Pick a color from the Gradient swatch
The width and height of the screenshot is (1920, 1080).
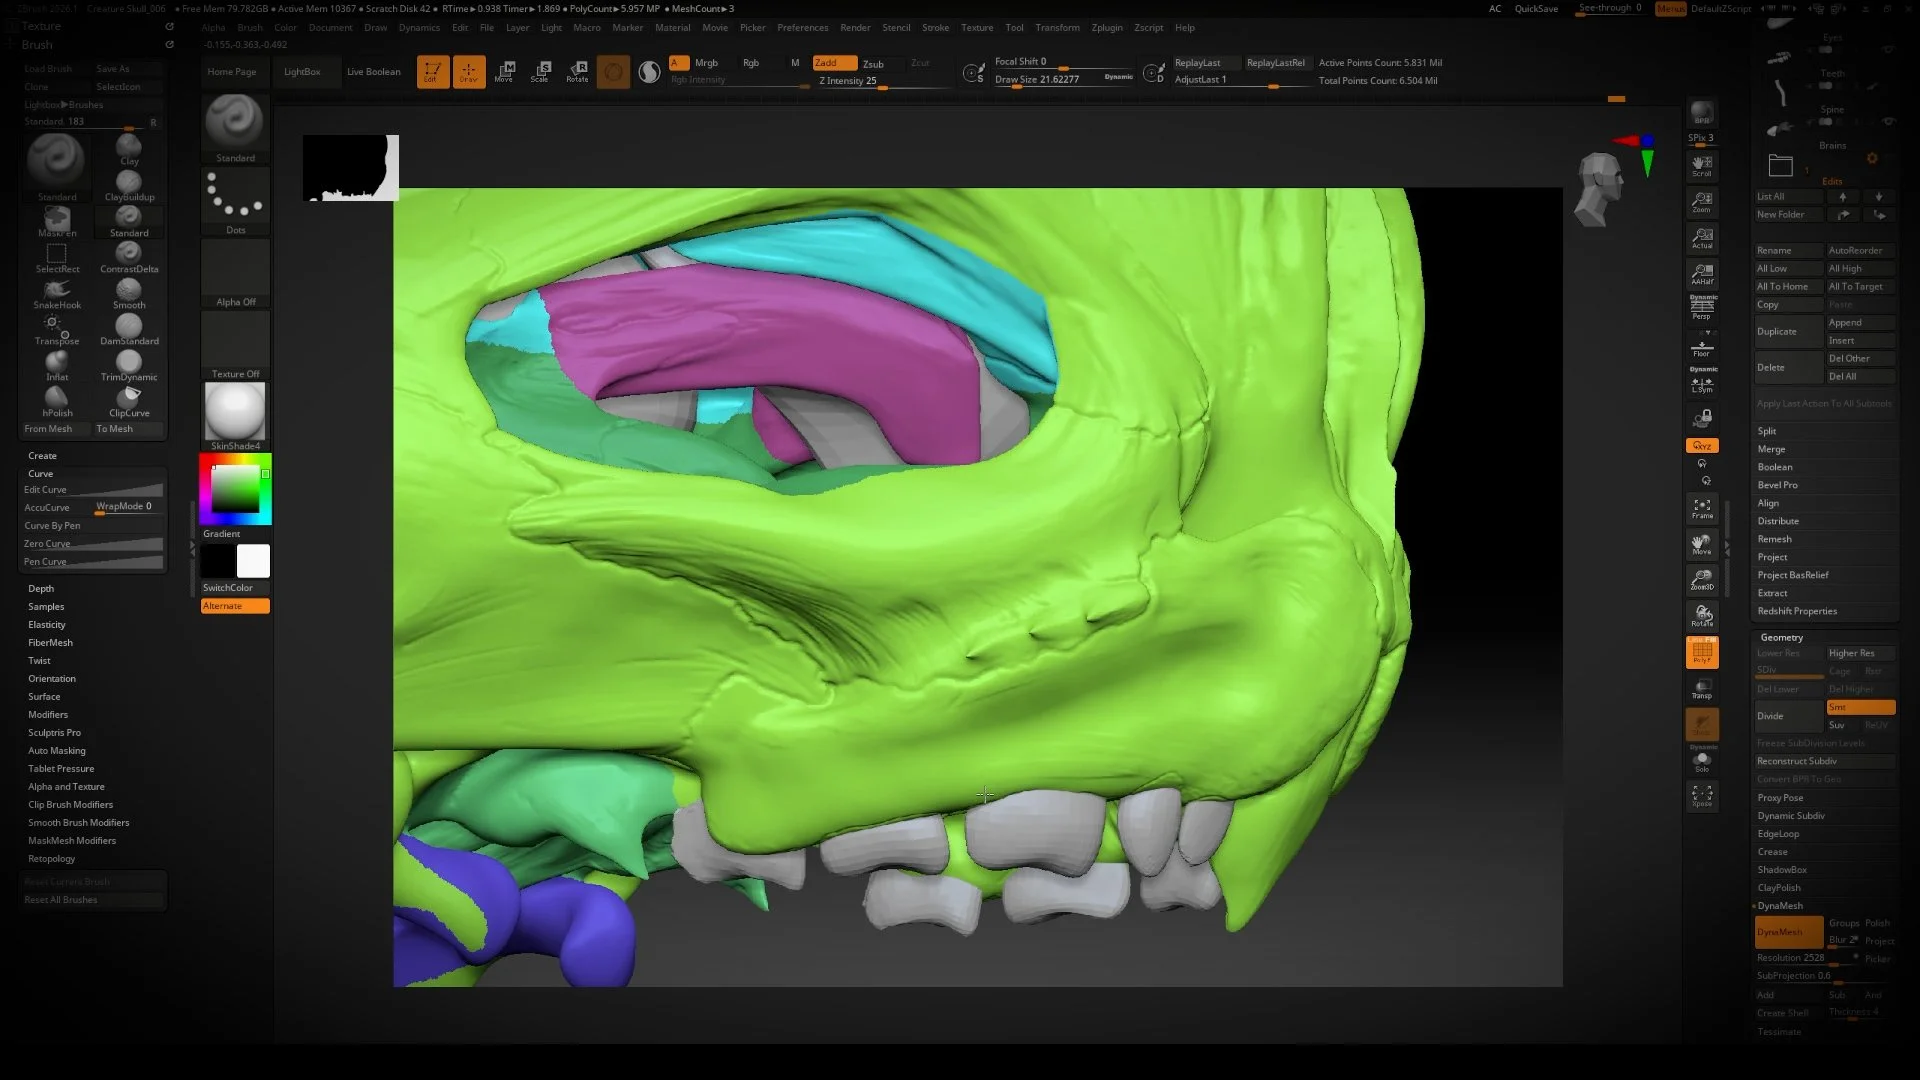(x=234, y=488)
